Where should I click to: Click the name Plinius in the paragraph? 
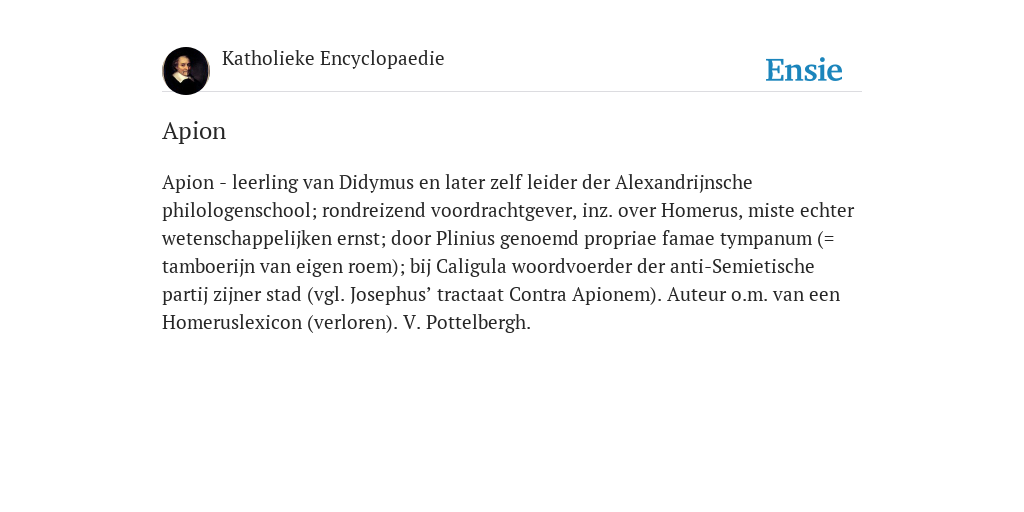(x=466, y=238)
